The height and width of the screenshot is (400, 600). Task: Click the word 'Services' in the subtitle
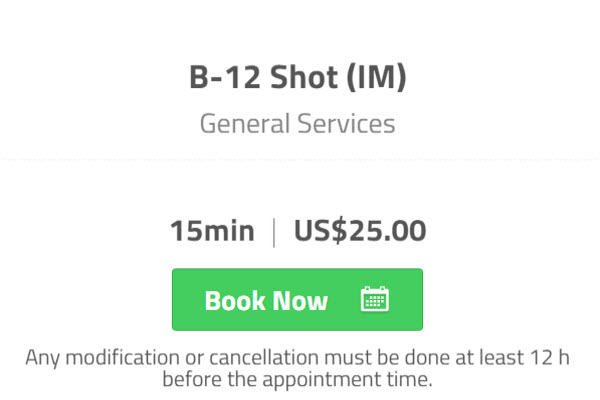click(346, 124)
